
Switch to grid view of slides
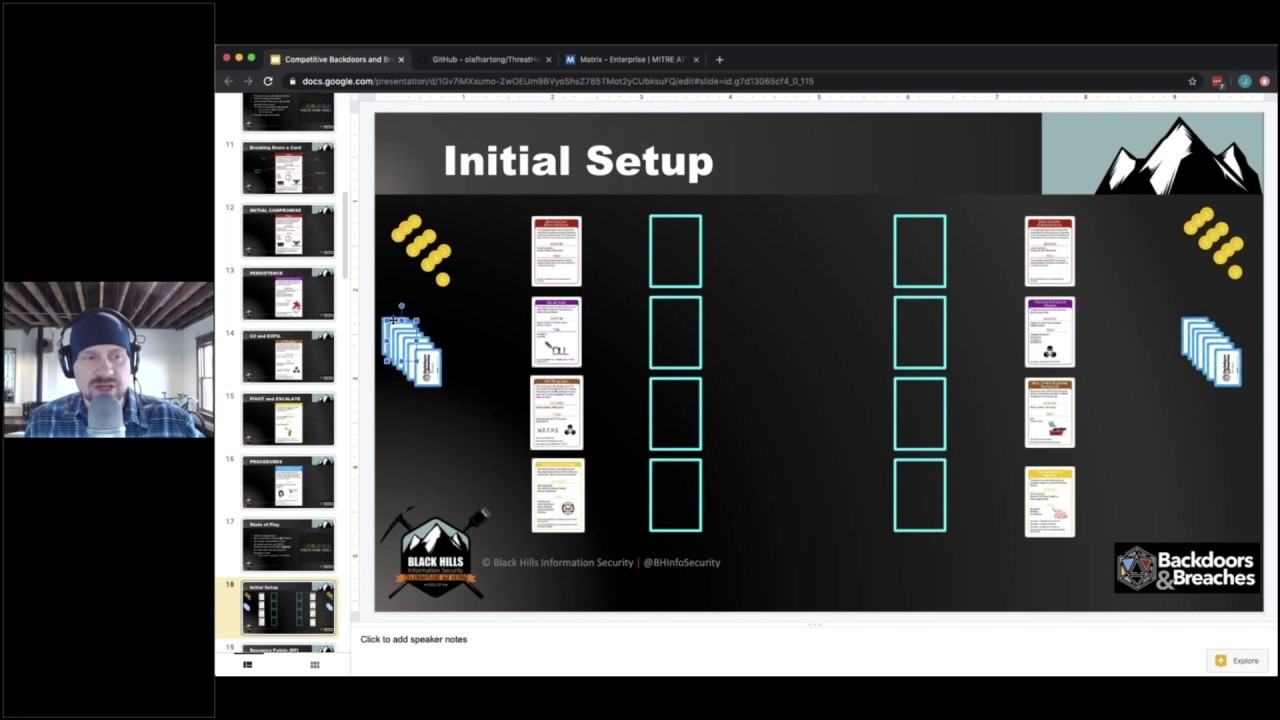coord(315,665)
